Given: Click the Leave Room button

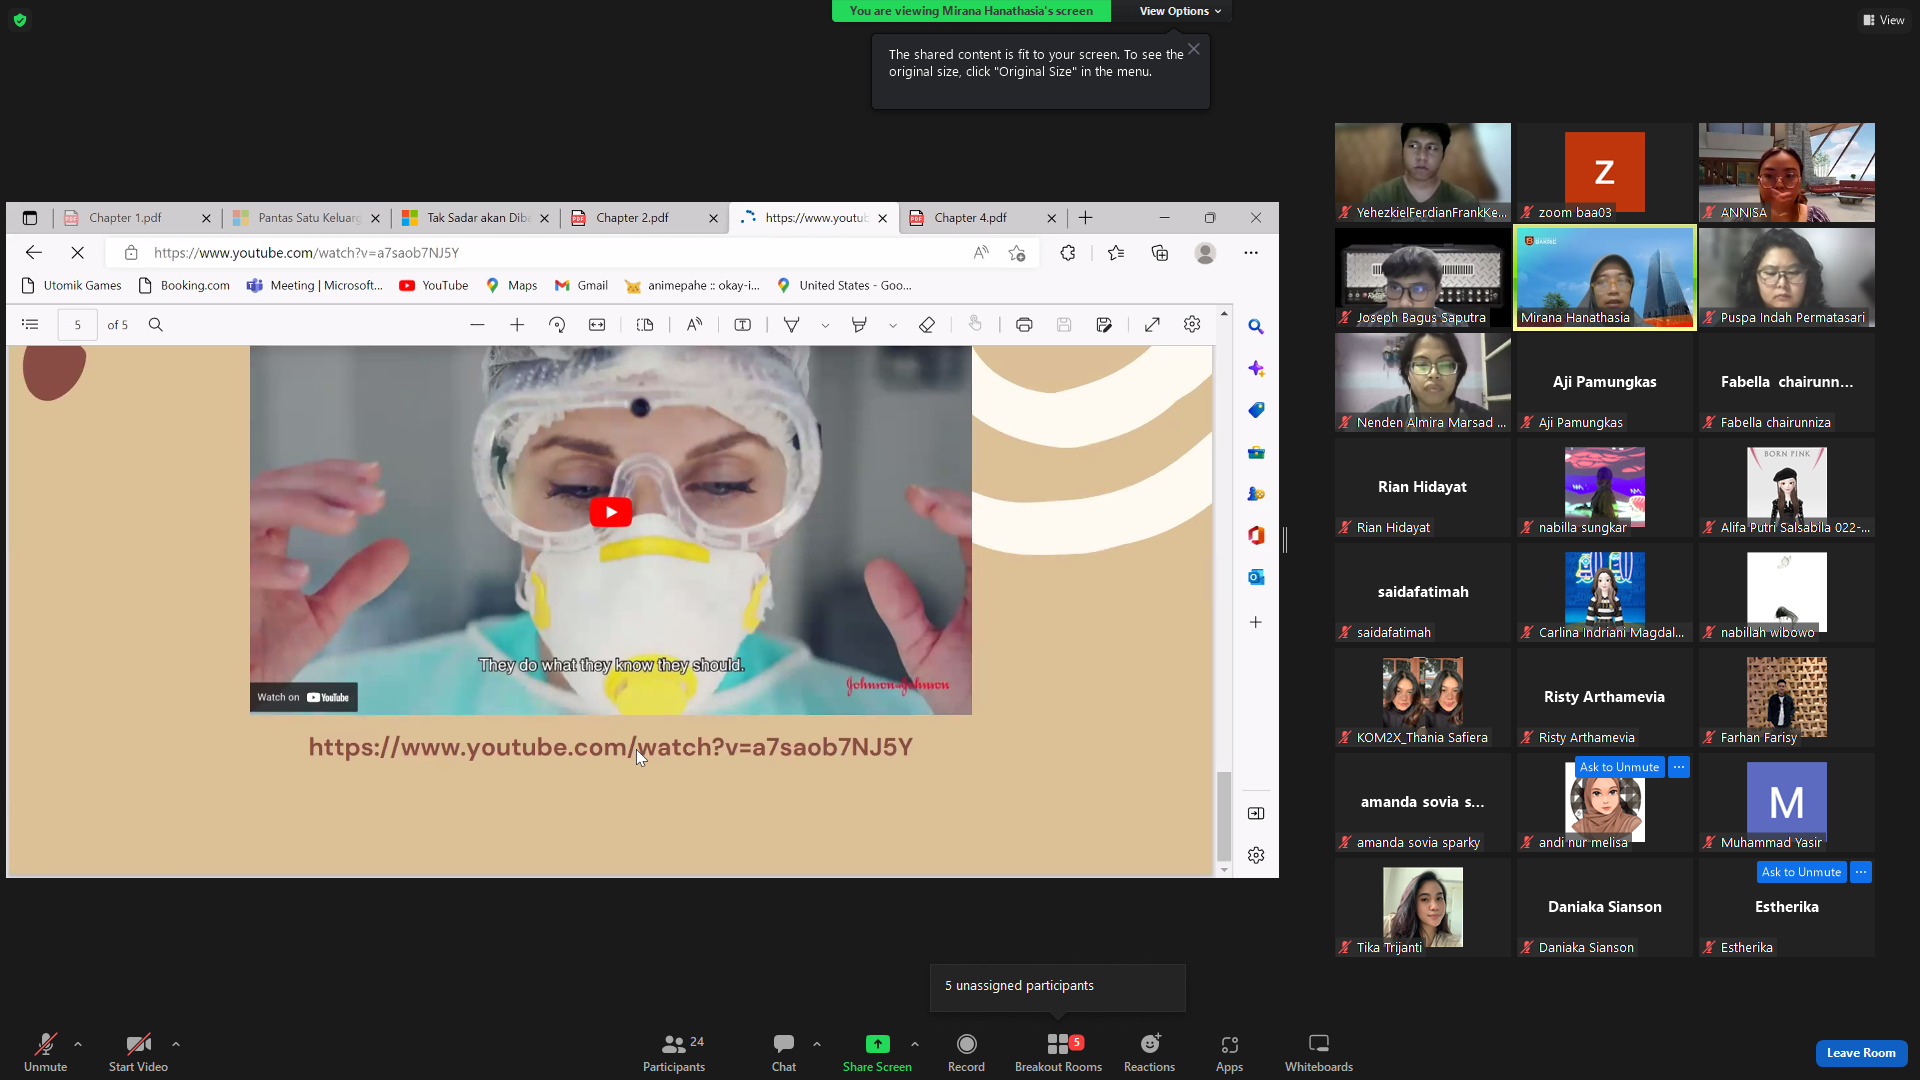Looking at the screenshot, I should pyautogui.click(x=1861, y=1053).
